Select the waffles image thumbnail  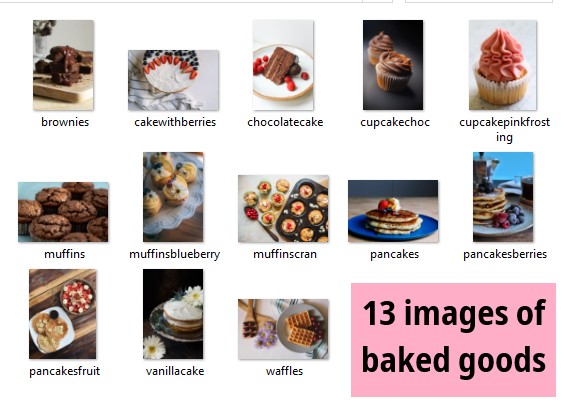coord(283,329)
